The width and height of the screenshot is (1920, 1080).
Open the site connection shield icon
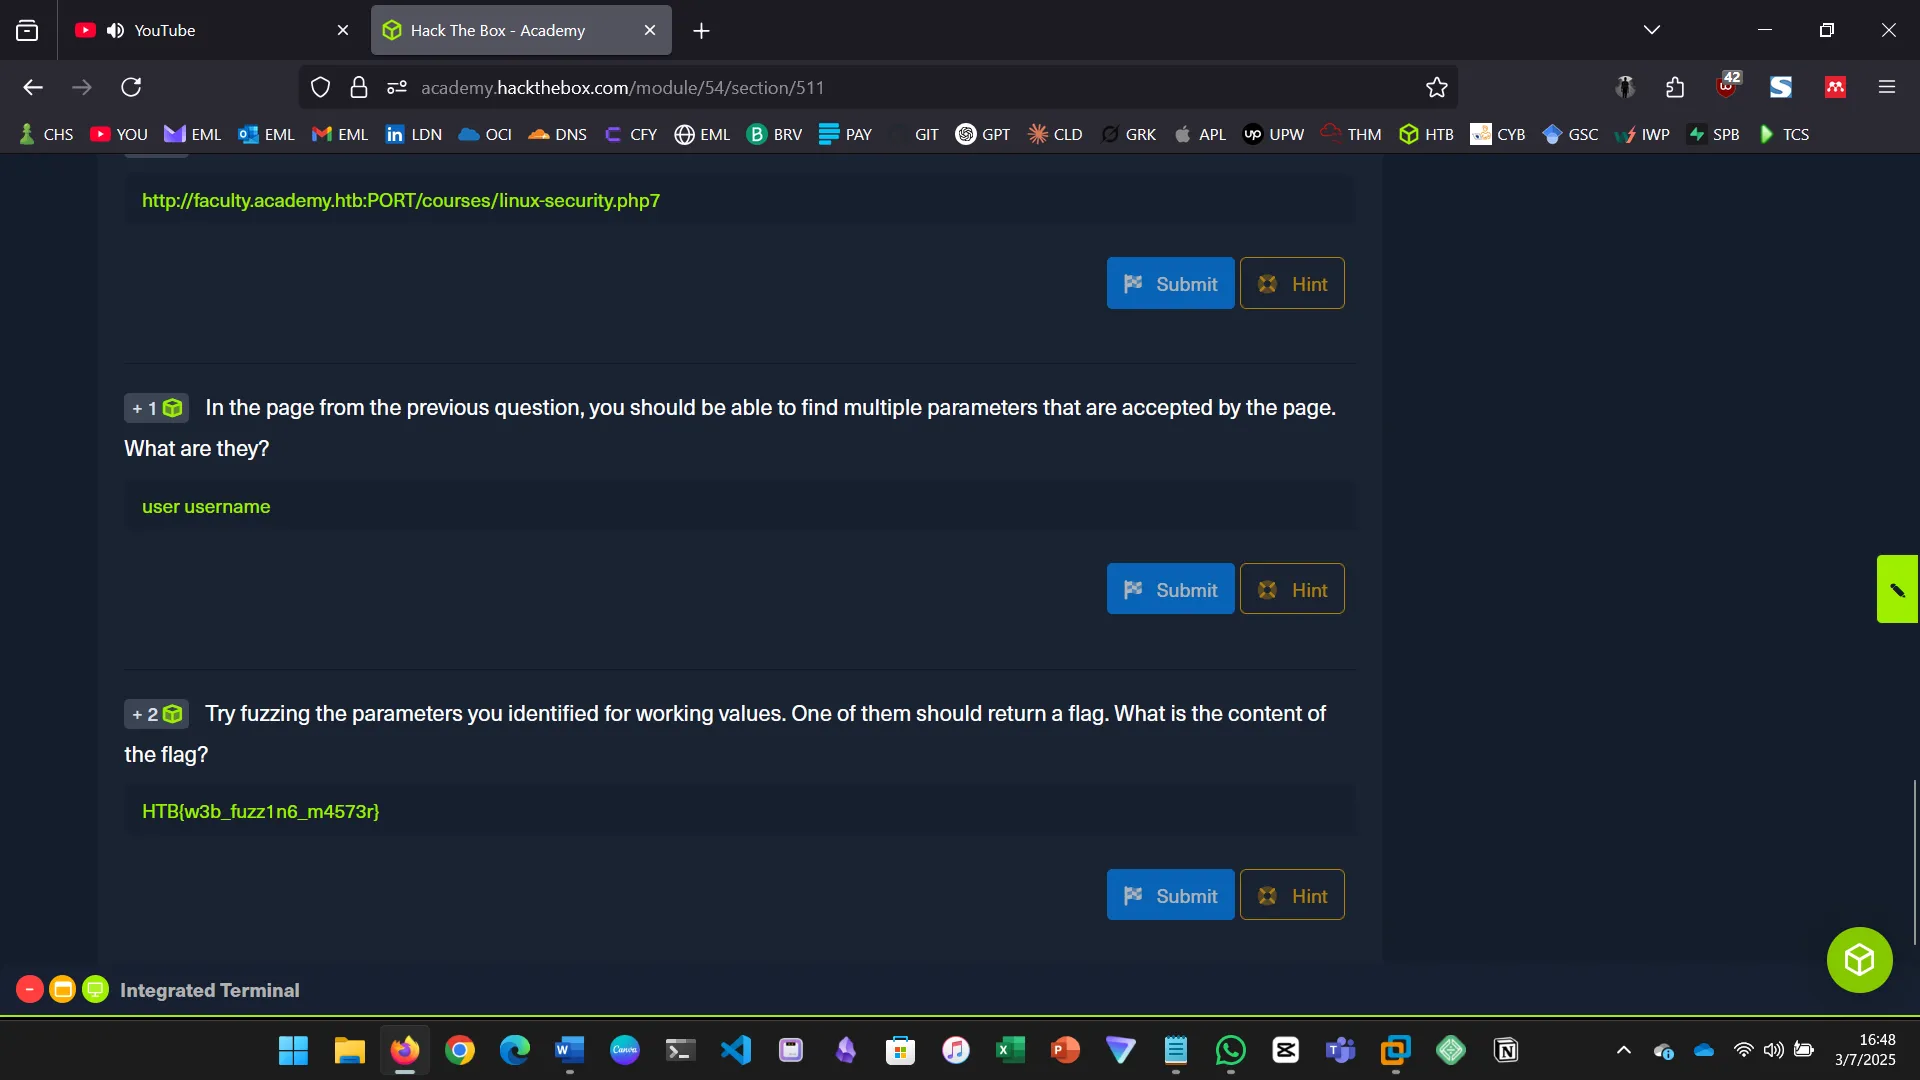(320, 87)
